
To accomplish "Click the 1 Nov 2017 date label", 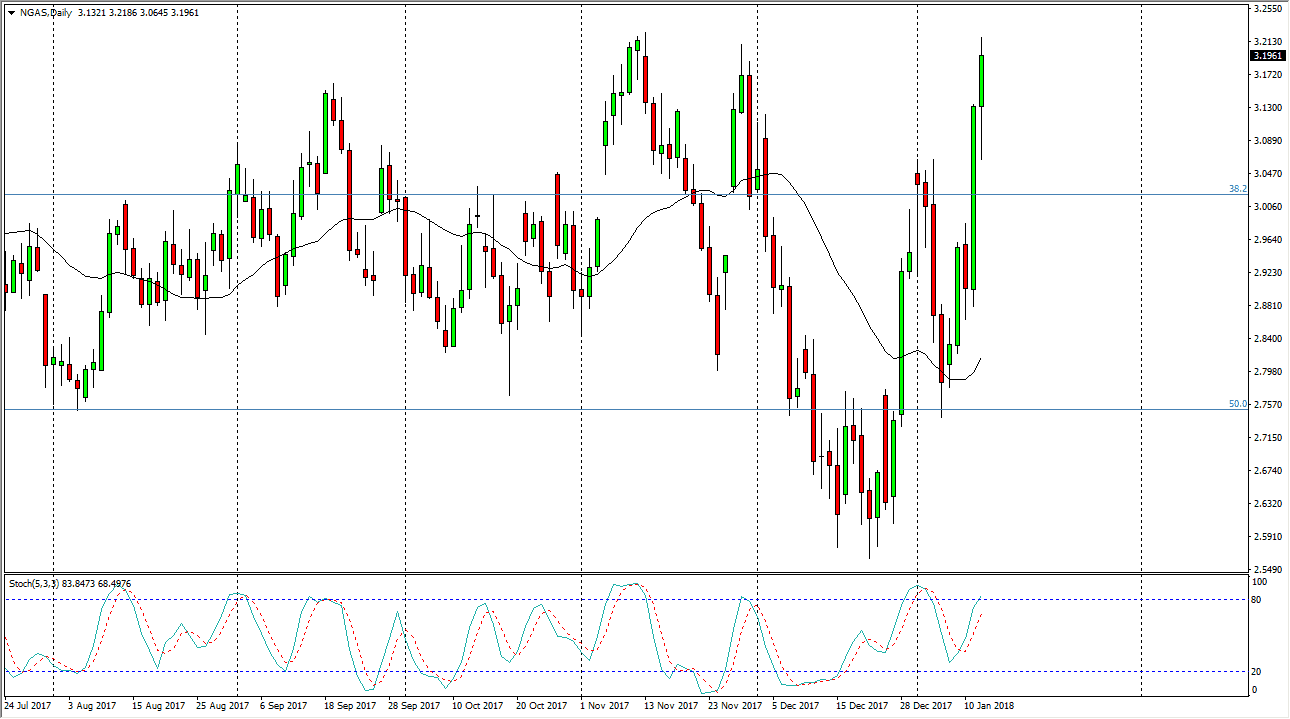I will pos(604,706).
